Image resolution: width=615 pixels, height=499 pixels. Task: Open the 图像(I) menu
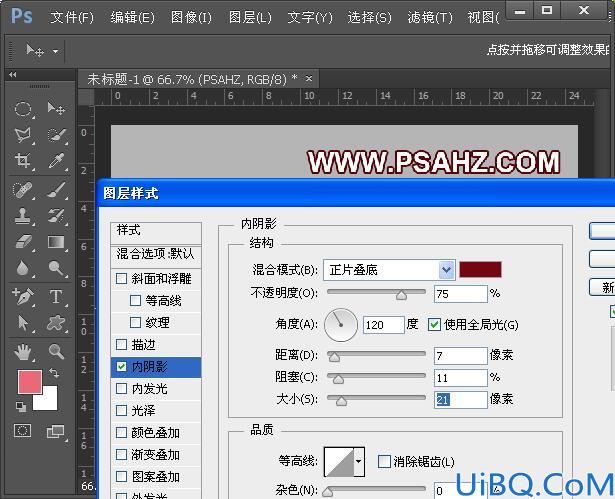pyautogui.click(x=191, y=17)
